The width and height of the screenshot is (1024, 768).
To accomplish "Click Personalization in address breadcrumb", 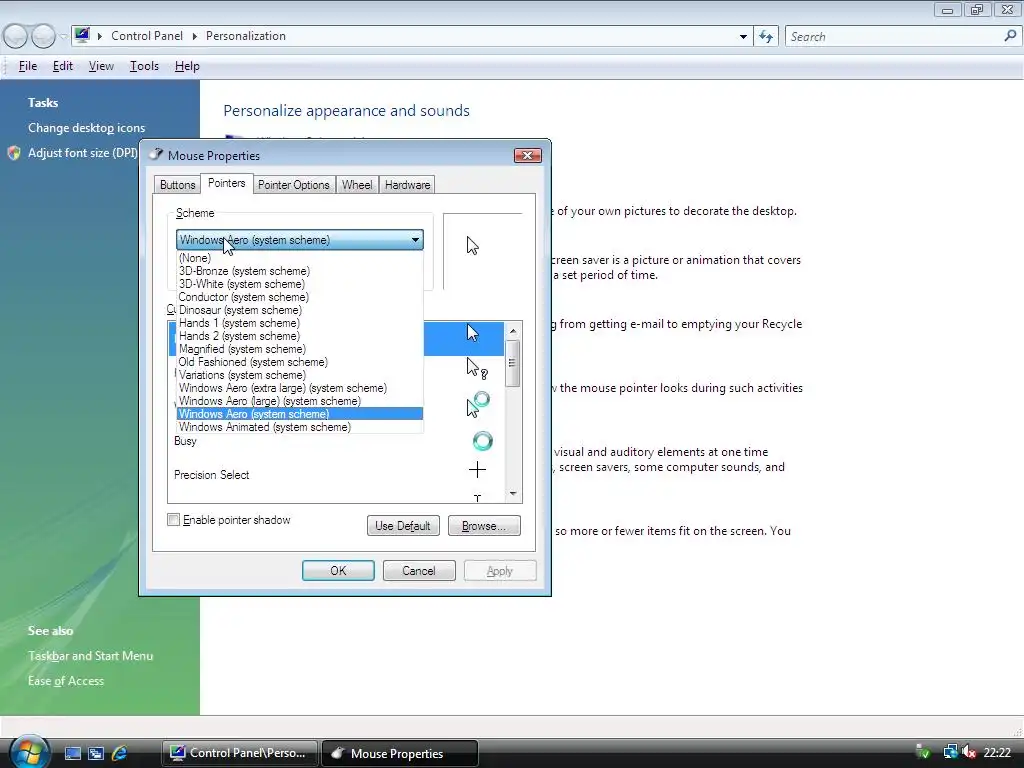I will click(x=246, y=36).
